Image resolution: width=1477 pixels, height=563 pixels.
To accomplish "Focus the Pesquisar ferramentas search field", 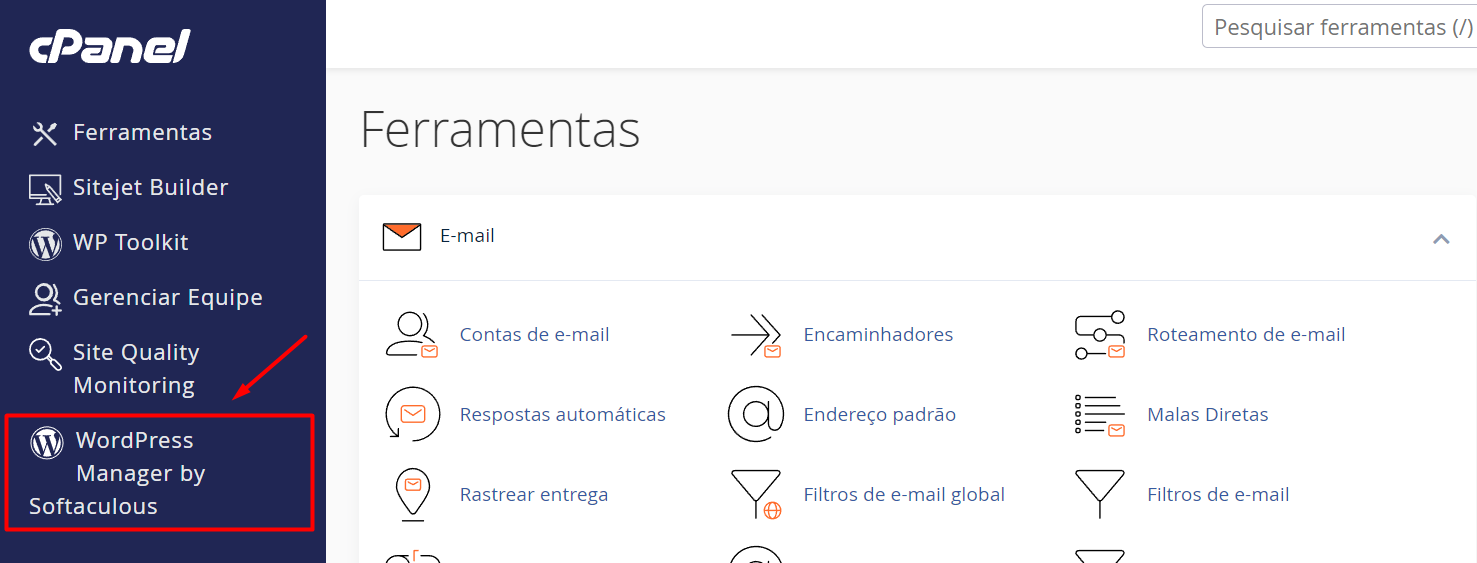I will [1339, 27].
